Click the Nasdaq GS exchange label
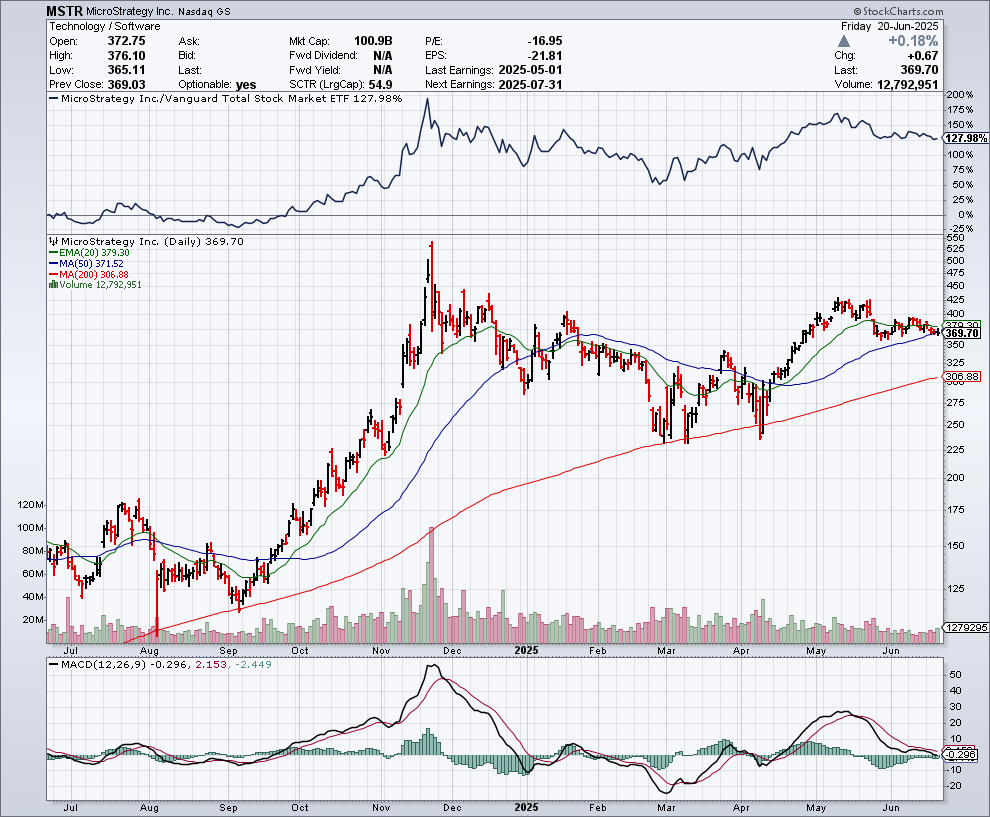The image size is (990, 817). click(204, 11)
